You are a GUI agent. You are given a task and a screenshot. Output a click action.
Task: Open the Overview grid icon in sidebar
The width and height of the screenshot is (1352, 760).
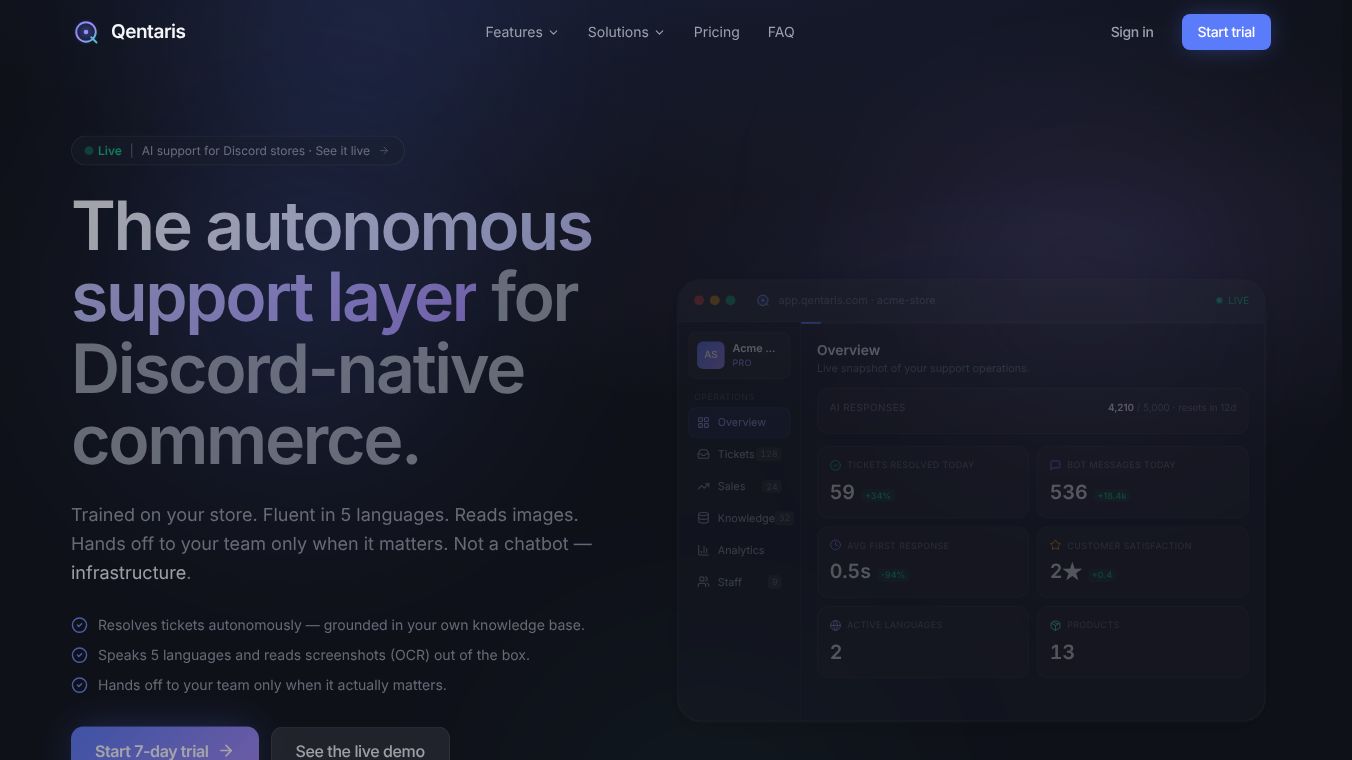point(703,422)
